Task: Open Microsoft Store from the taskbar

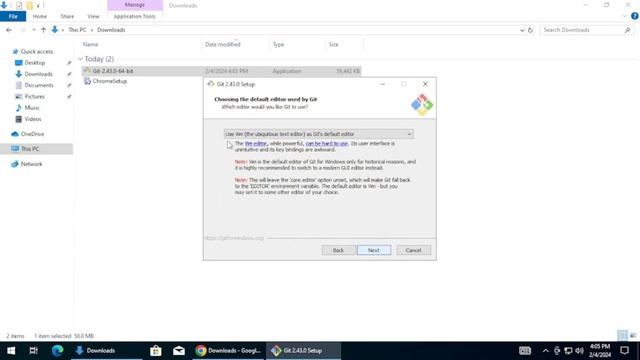Action: click(x=156, y=351)
